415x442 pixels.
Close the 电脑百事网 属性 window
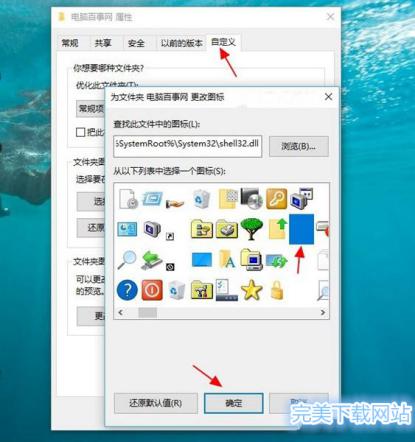tap(330, 17)
